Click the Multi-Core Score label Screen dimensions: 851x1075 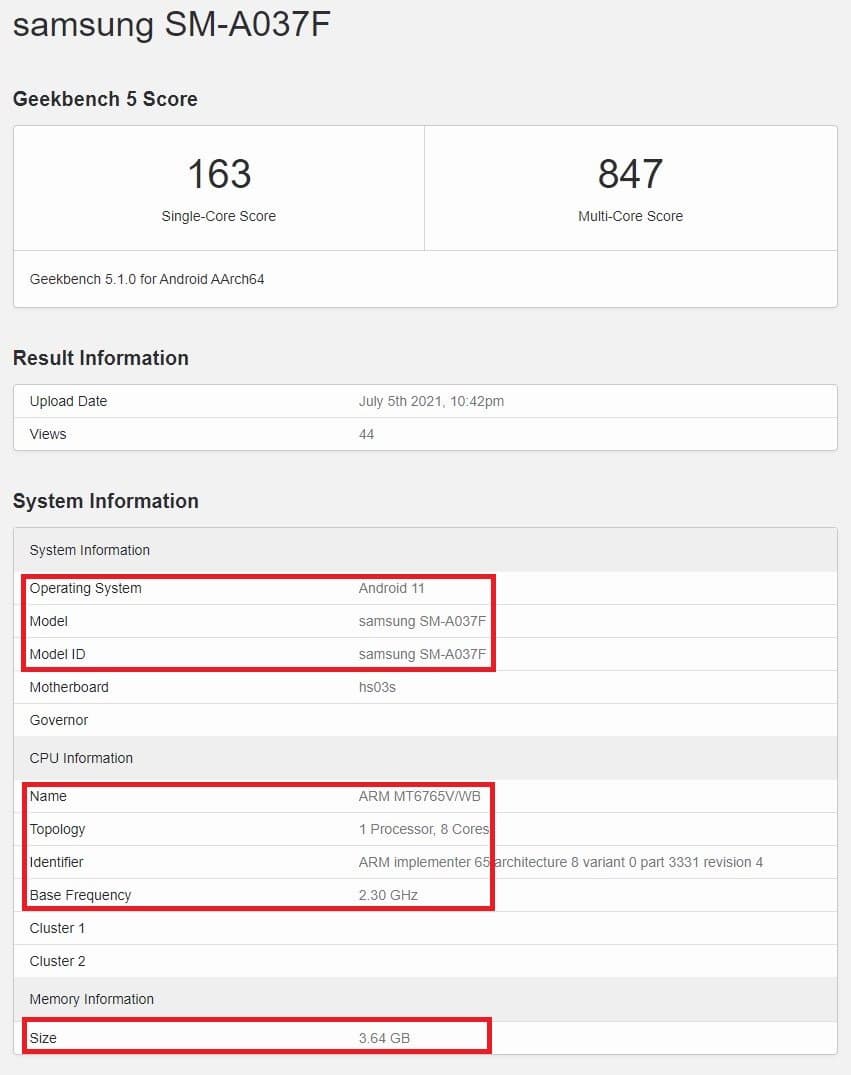point(630,216)
